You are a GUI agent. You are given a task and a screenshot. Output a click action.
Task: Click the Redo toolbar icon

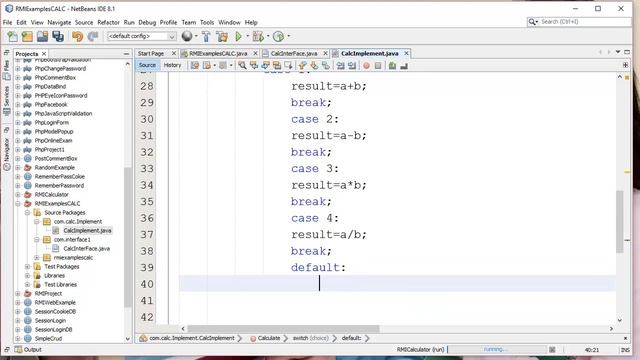click(x=93, y=36)
